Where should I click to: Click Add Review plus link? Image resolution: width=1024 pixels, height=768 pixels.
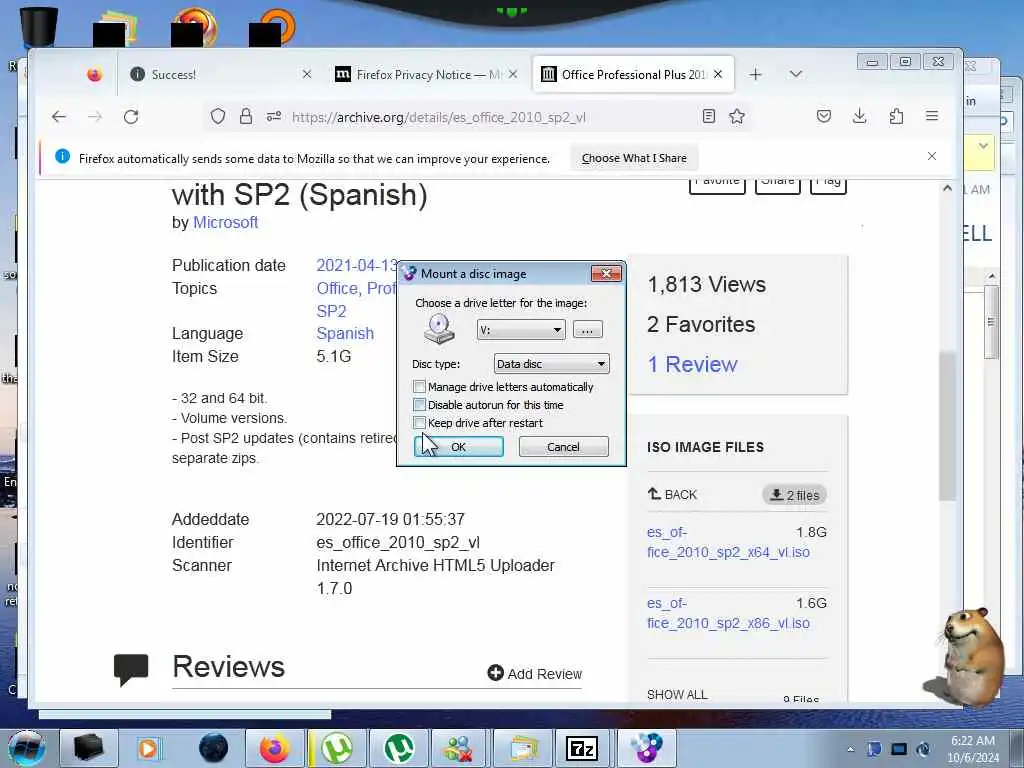click(x=535, y=673)
